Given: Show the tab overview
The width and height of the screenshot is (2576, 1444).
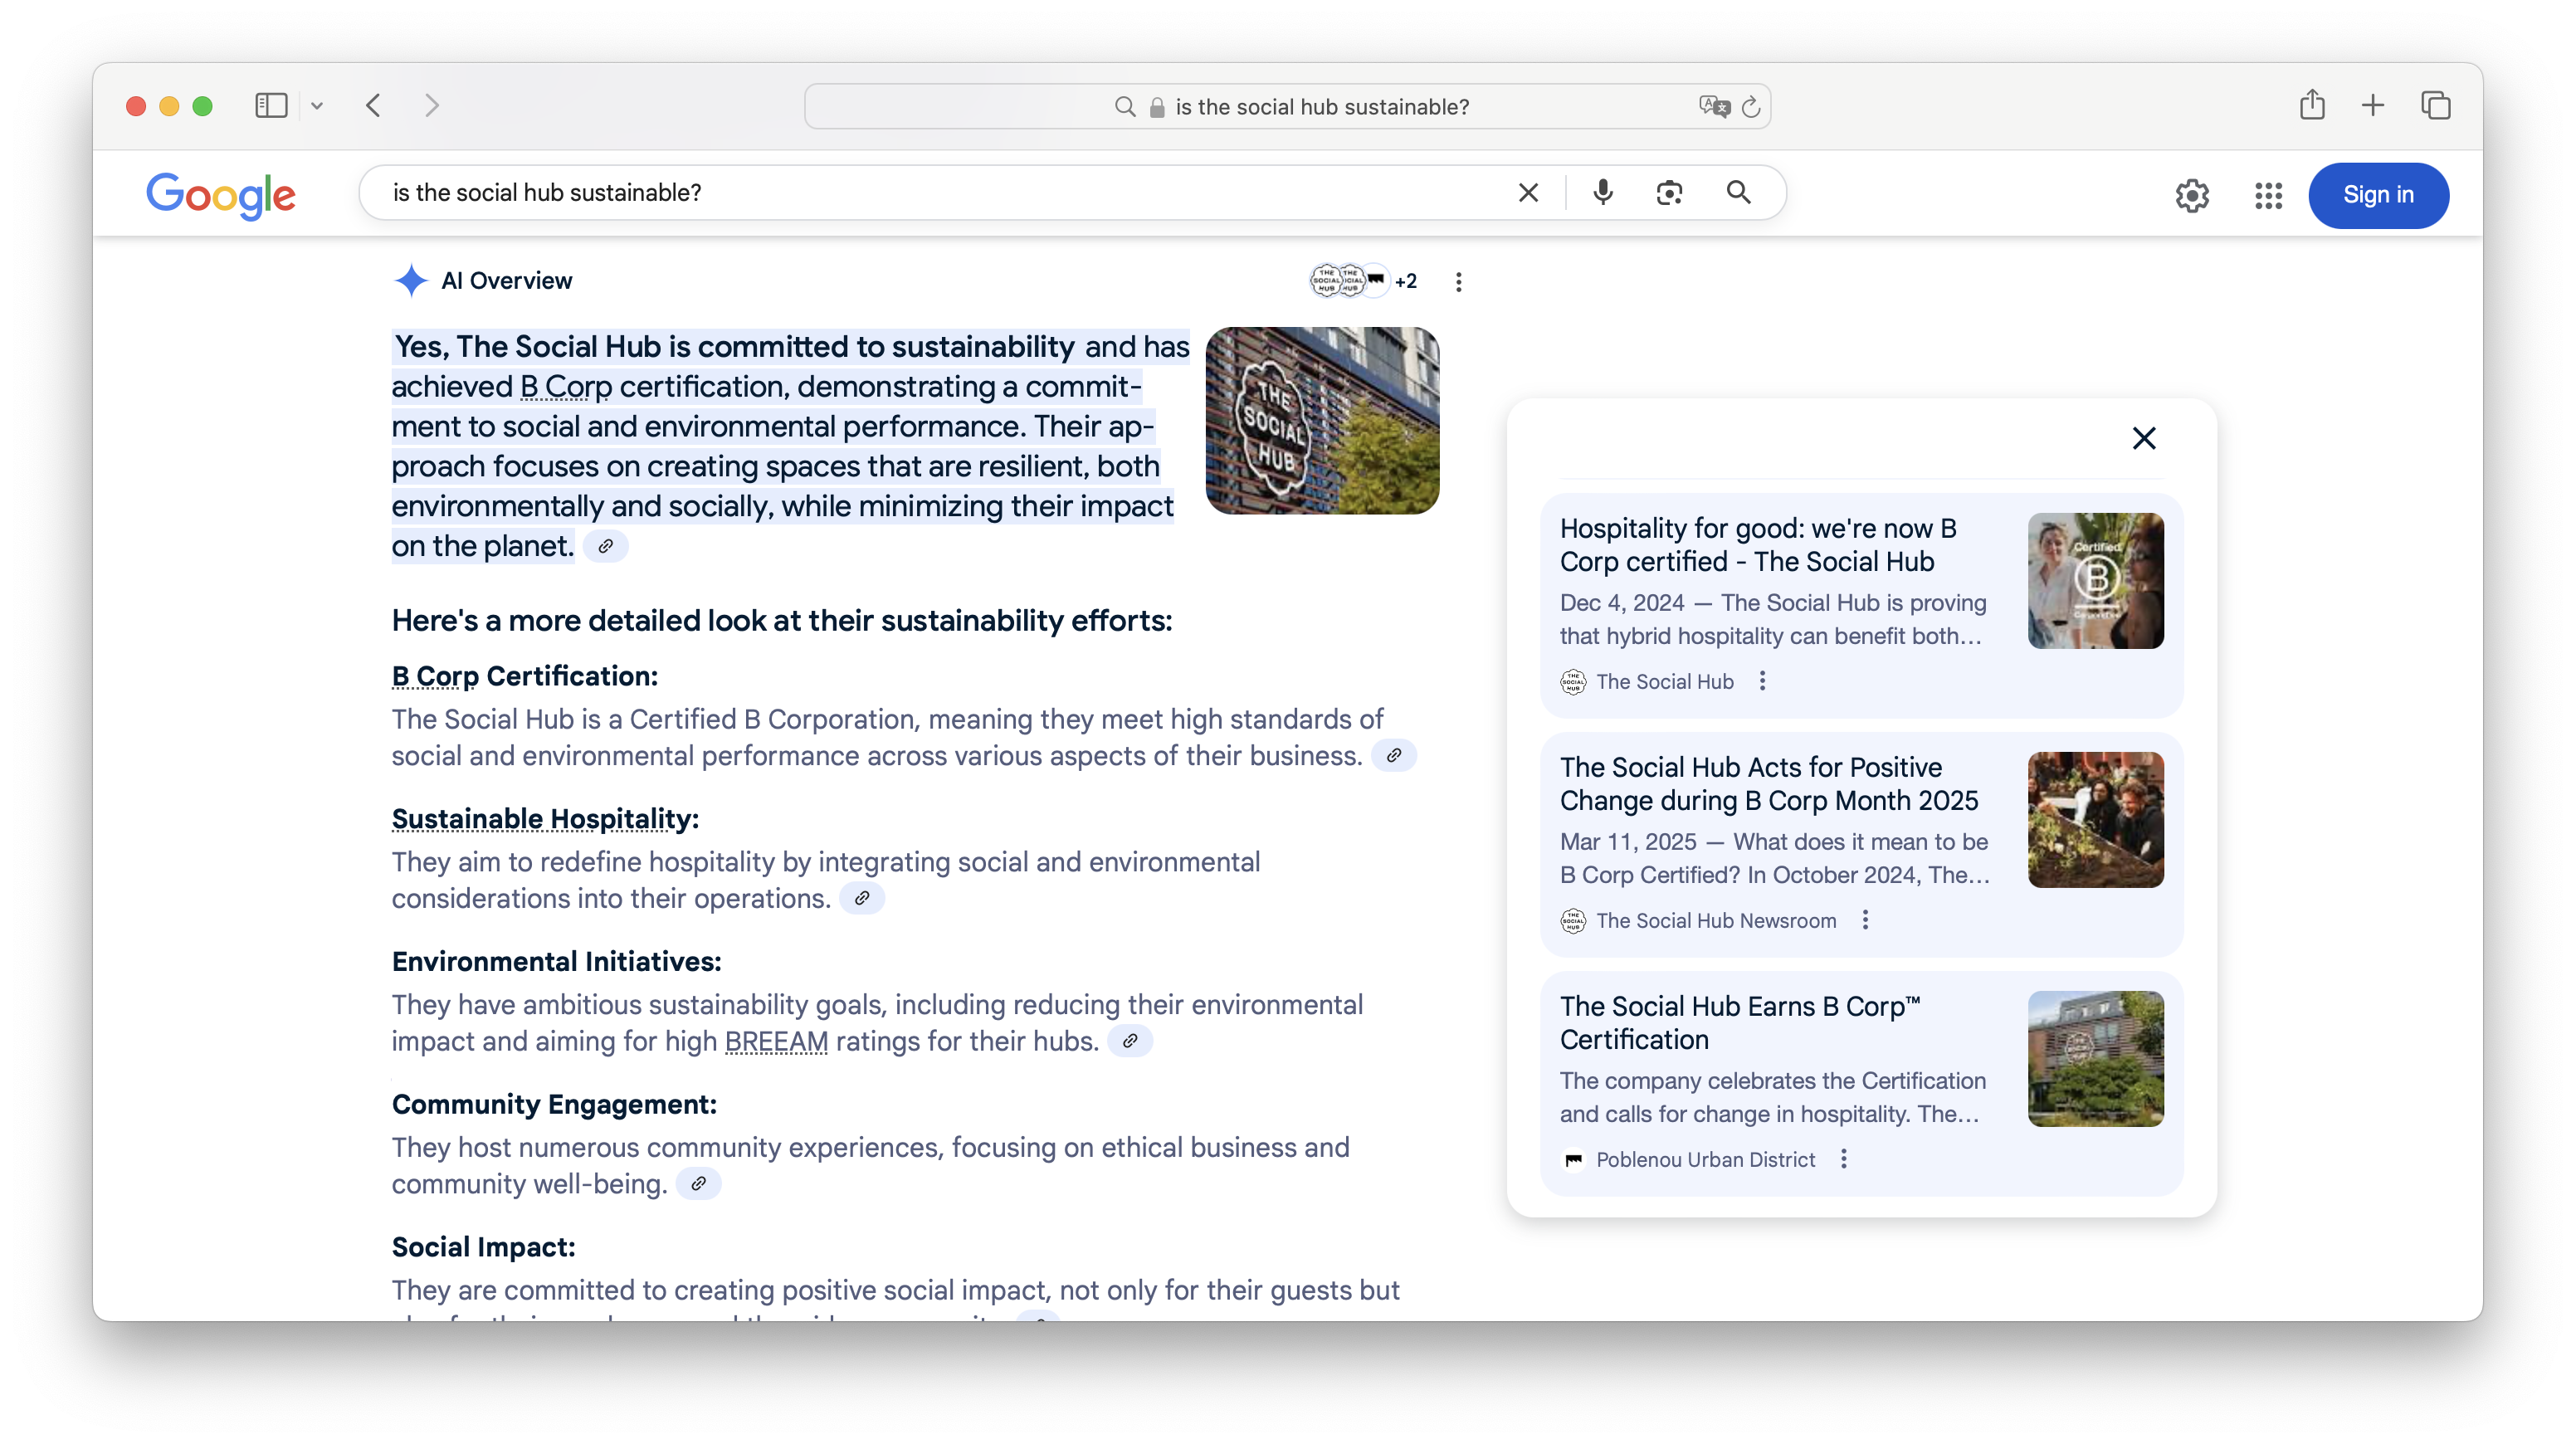Looking at the screenshot, I should pos(2436,105).
